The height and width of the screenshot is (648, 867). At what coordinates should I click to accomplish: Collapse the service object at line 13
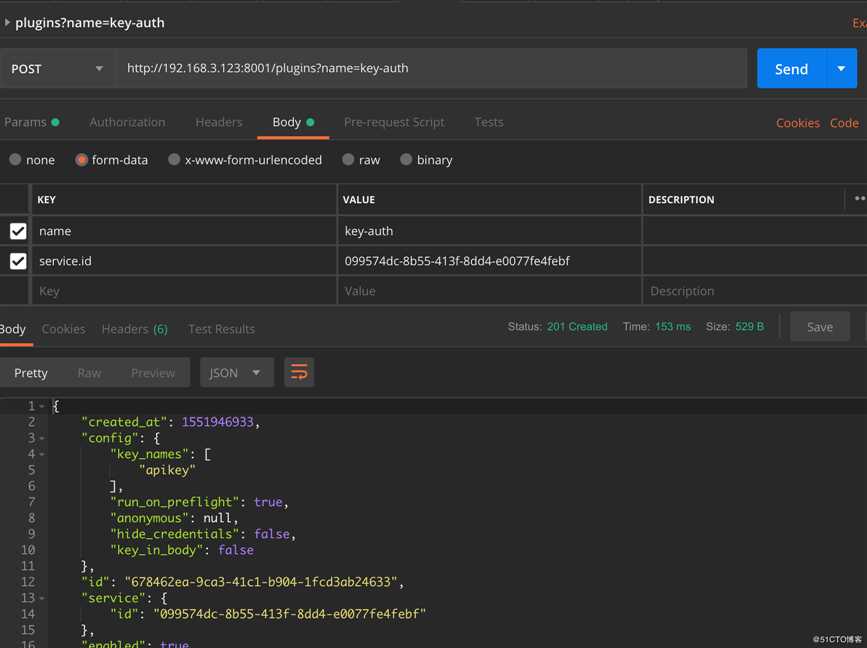tap(41, 598)
